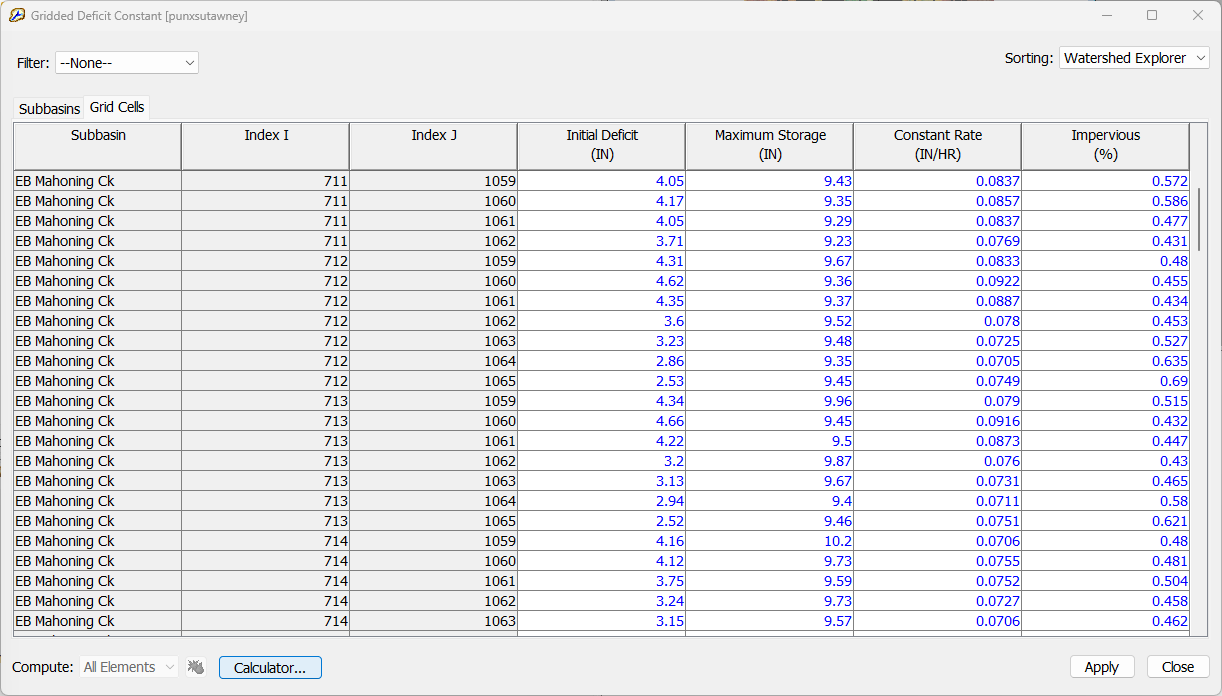Click the Impervious value 0.586
This screenshot has width=1222, height=696.
click(x=1106, y=201)
